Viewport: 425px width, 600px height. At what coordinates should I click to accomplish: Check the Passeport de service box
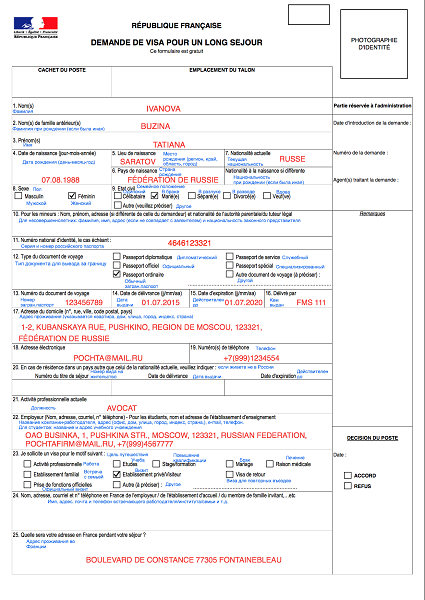(x=230, y=256)
